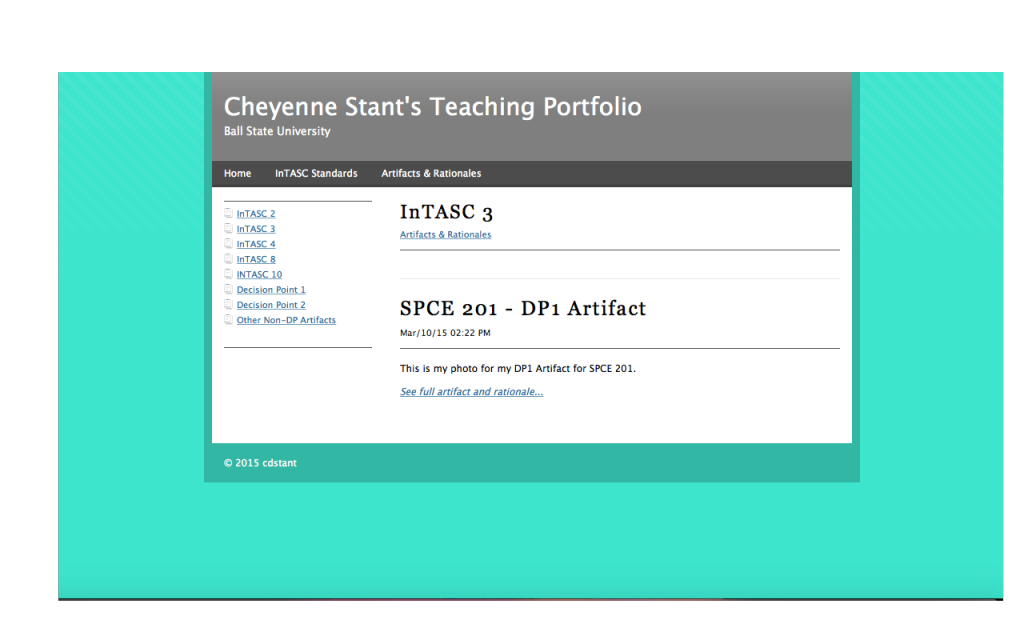Viewport: 1024px width, 640px height.
Task: Click the page icon beside InTASC 2
Action: [229, 213]
